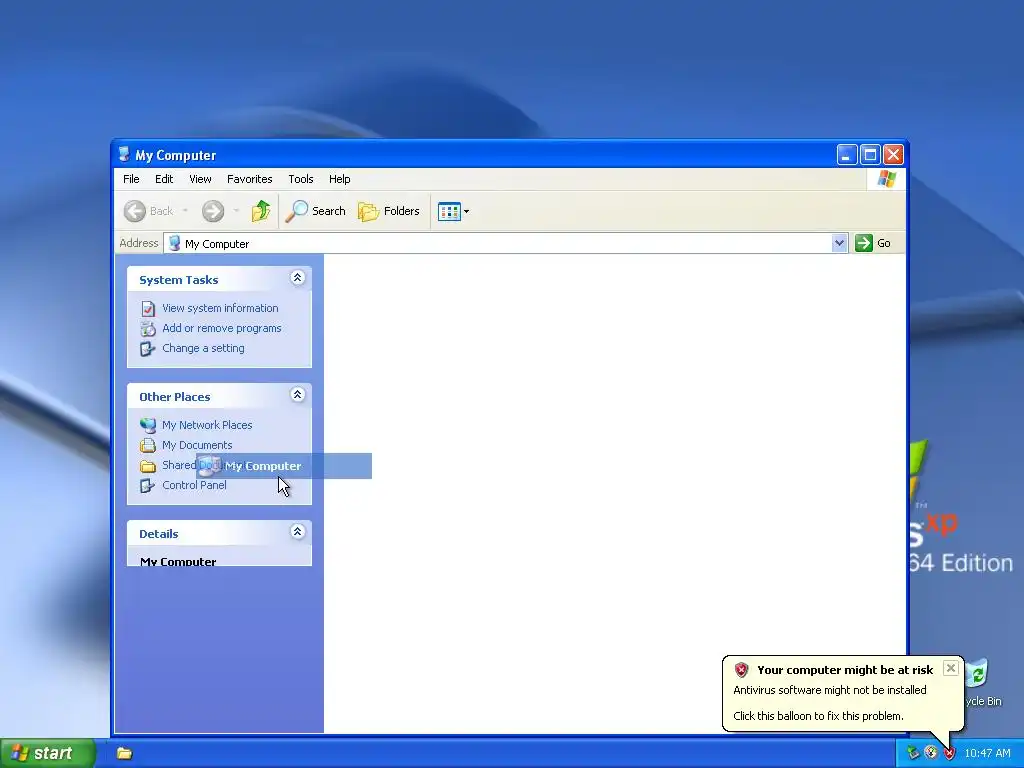Close the security warning balloon
Viewport: 1024px width, 768px height.
(x=951, y=668)
